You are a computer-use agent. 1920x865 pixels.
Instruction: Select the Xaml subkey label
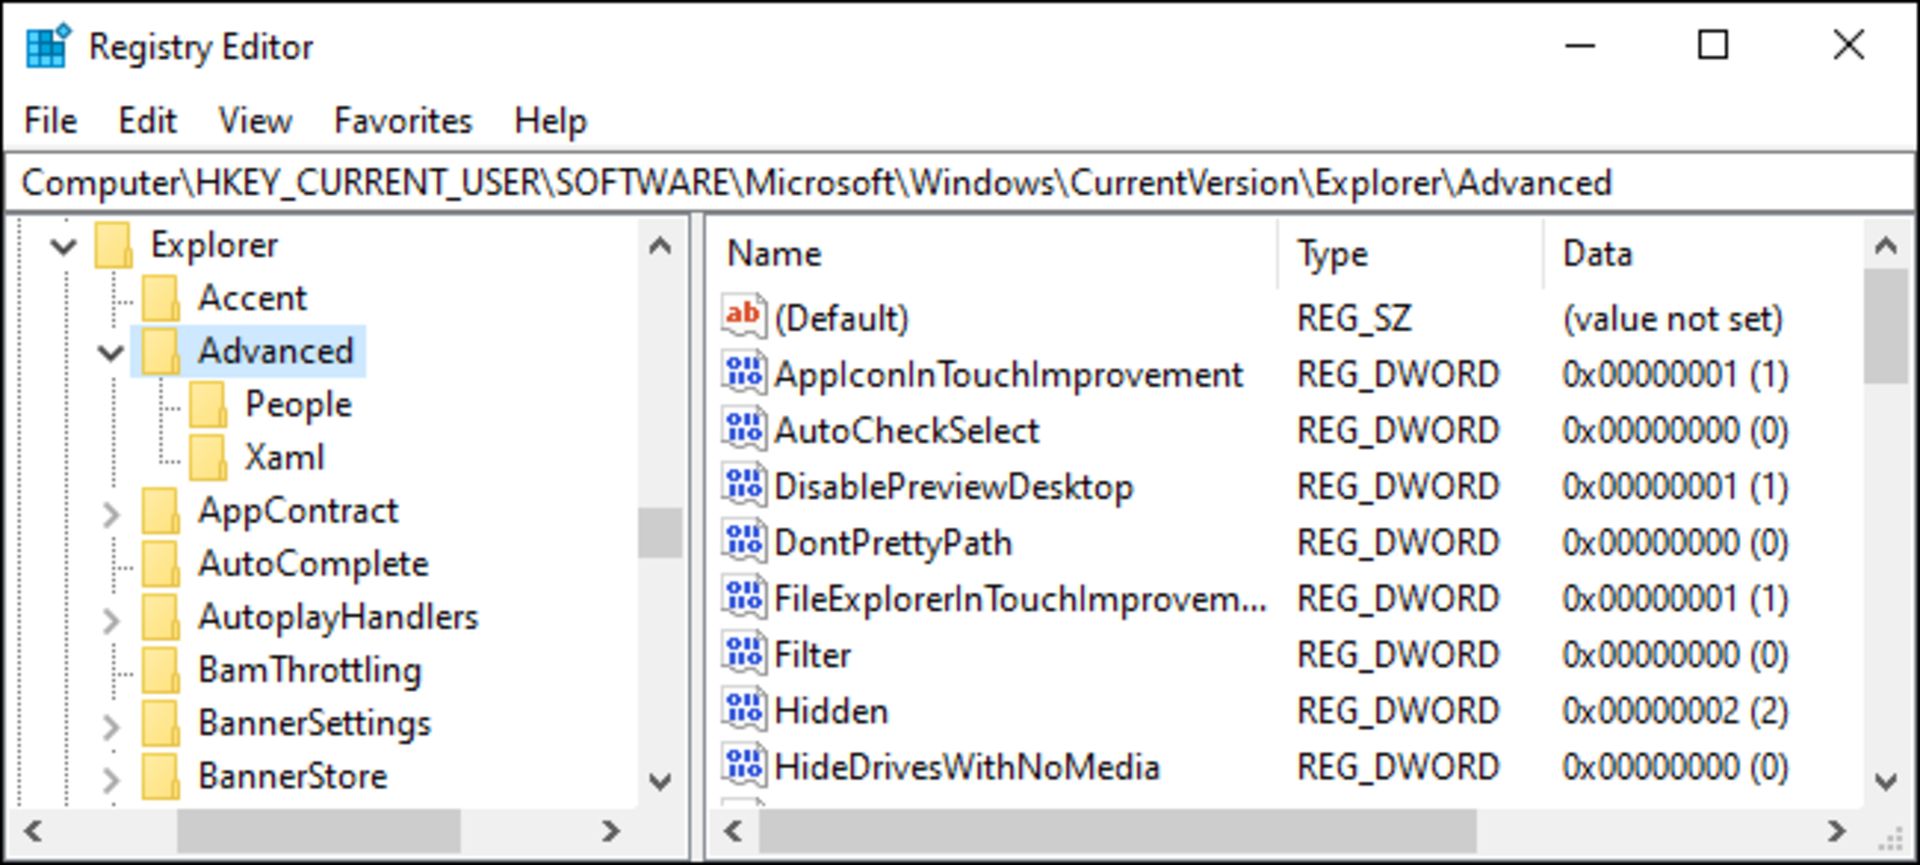click(285, 457)
